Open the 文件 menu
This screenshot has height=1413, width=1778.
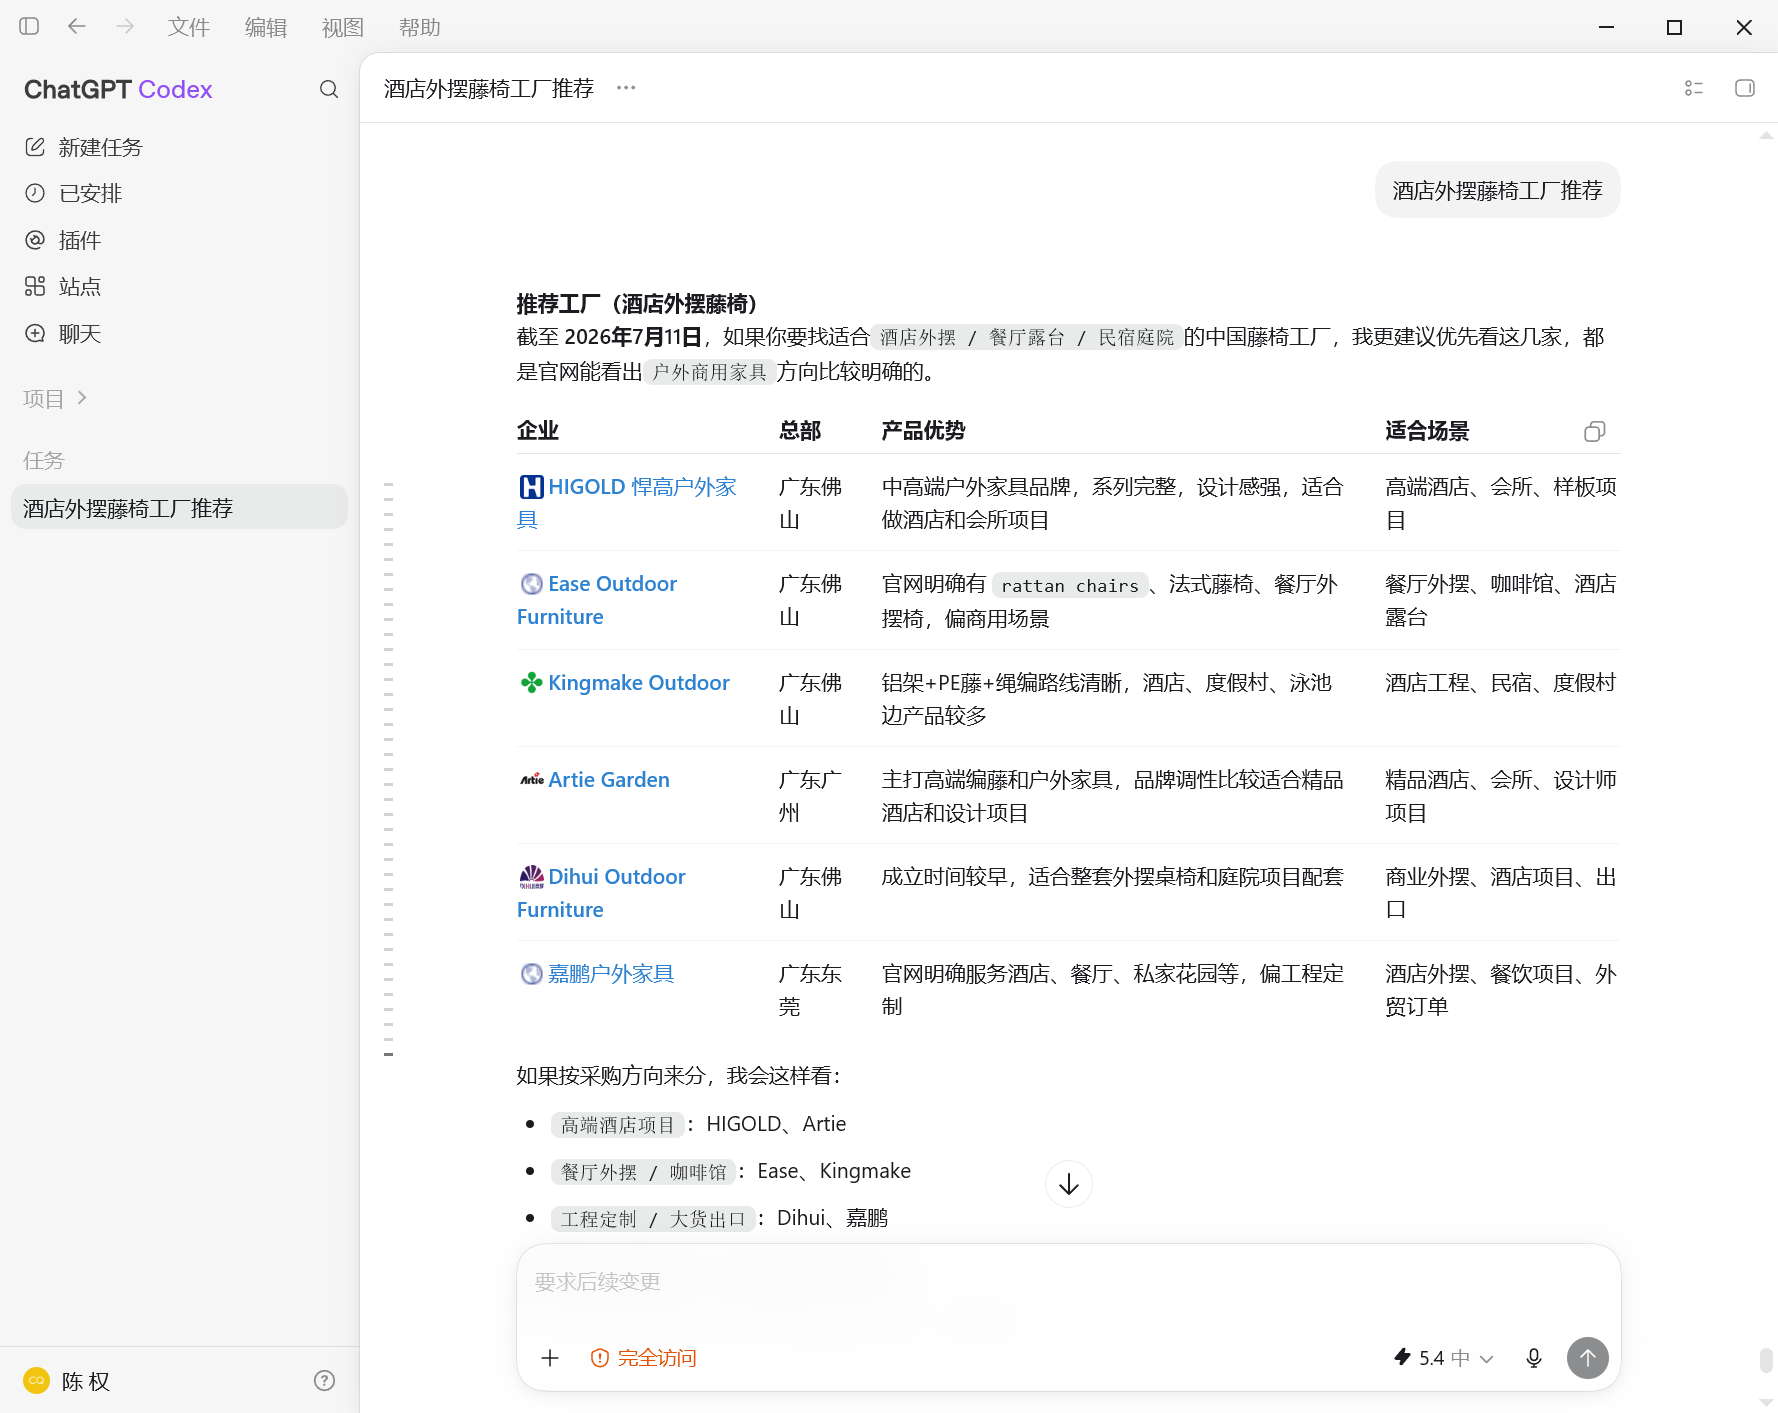coord(189,28)
